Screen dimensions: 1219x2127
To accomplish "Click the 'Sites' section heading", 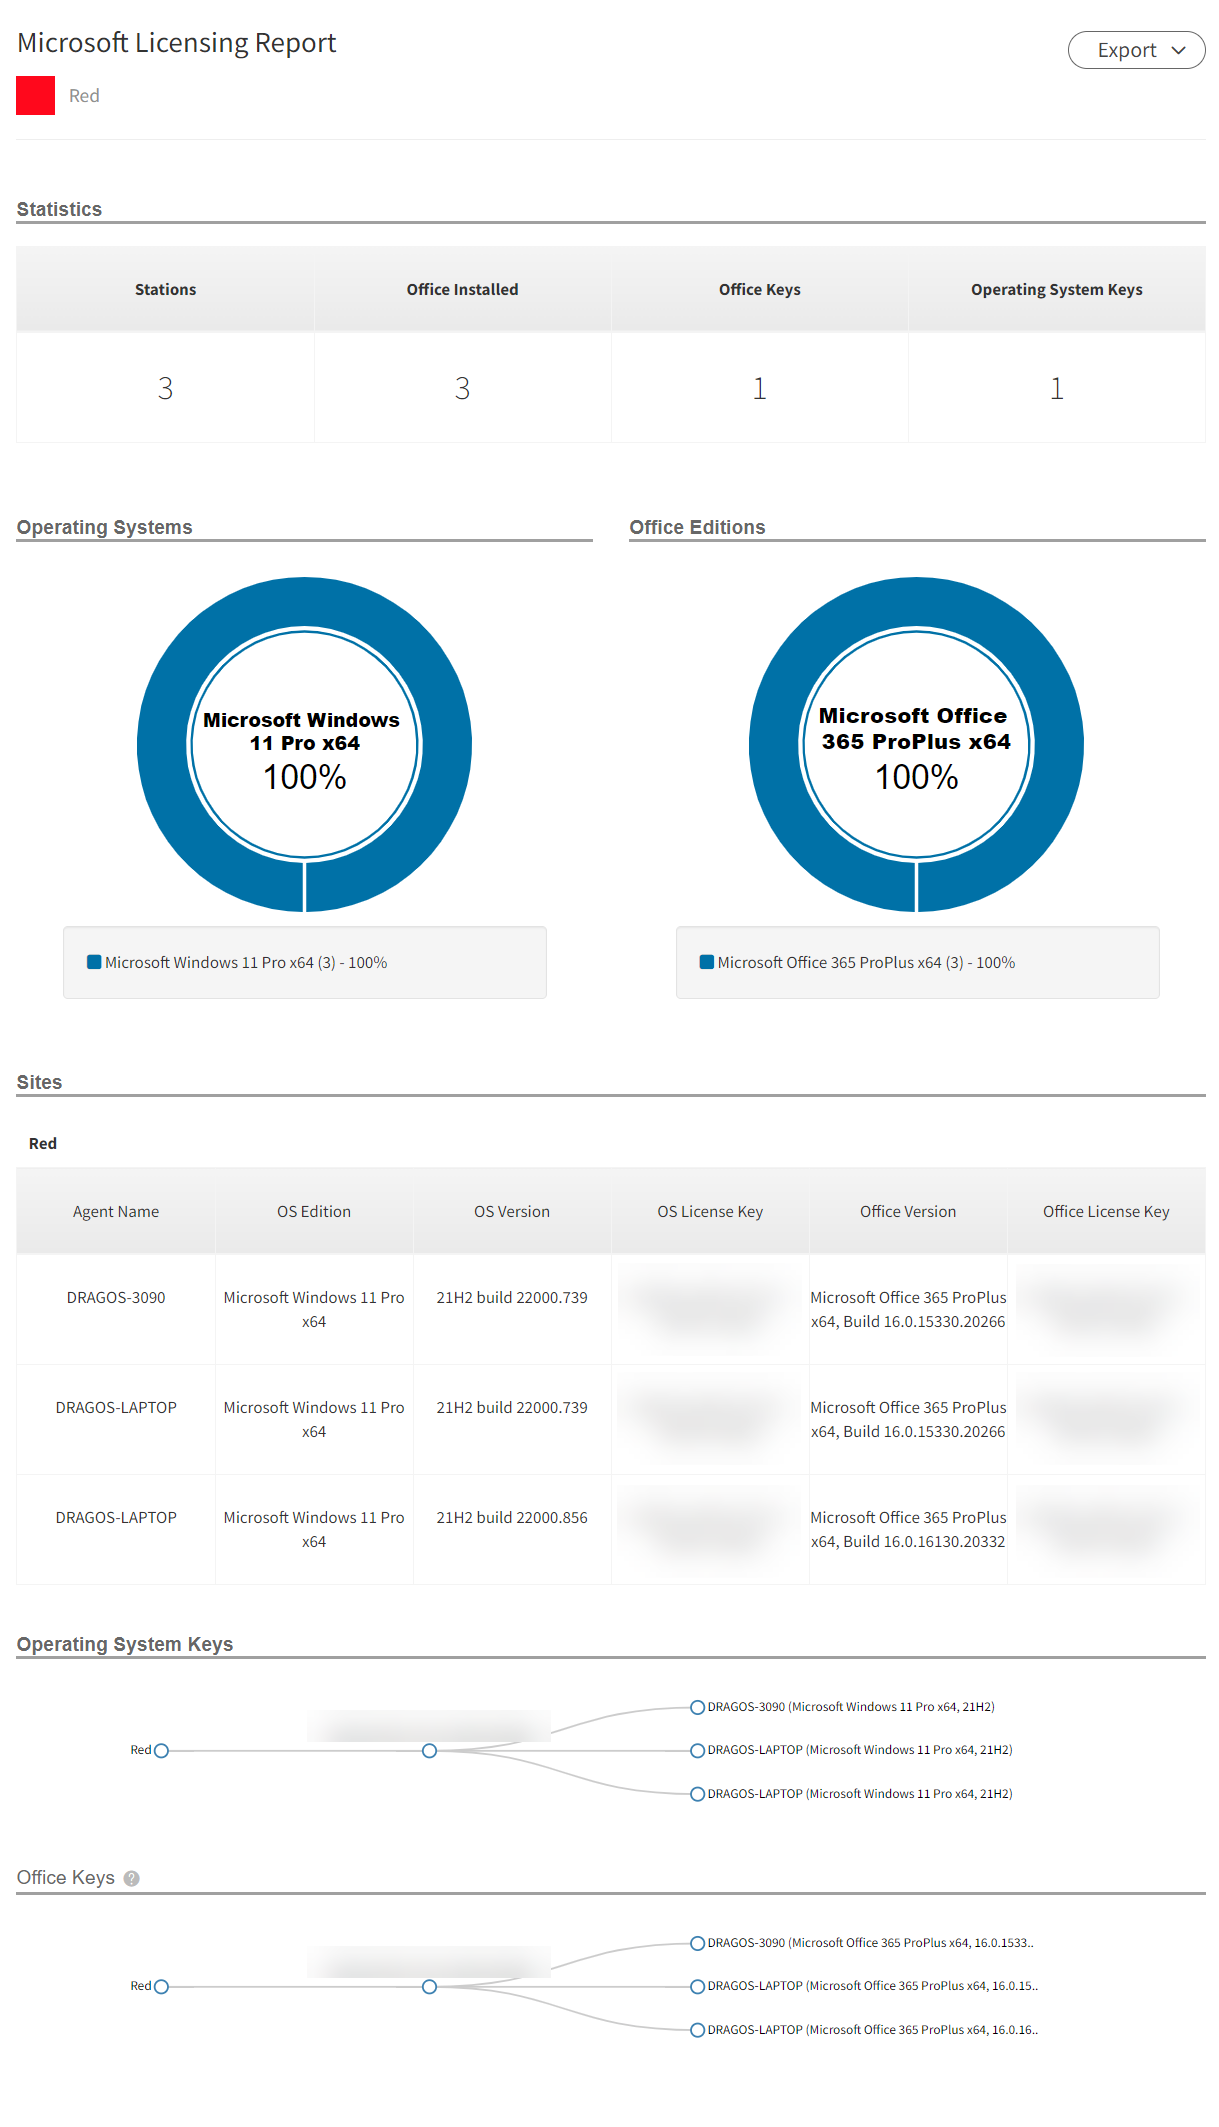I will tap(39, 1082).
